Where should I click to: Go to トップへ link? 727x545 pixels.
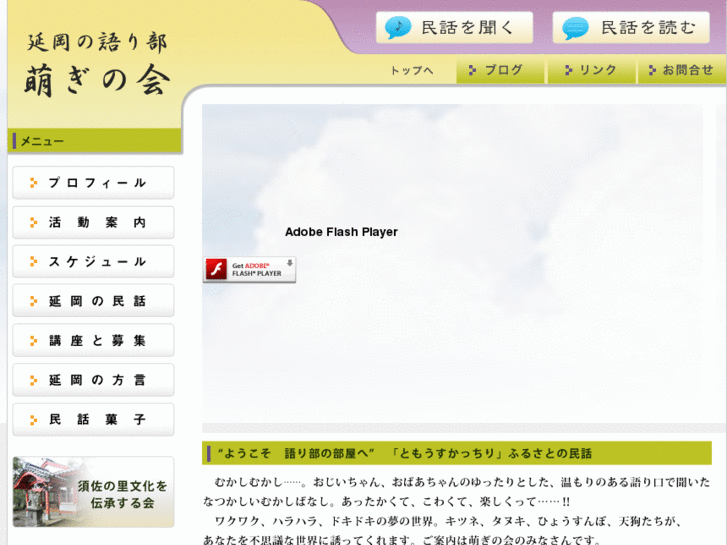tap(411, 71)
